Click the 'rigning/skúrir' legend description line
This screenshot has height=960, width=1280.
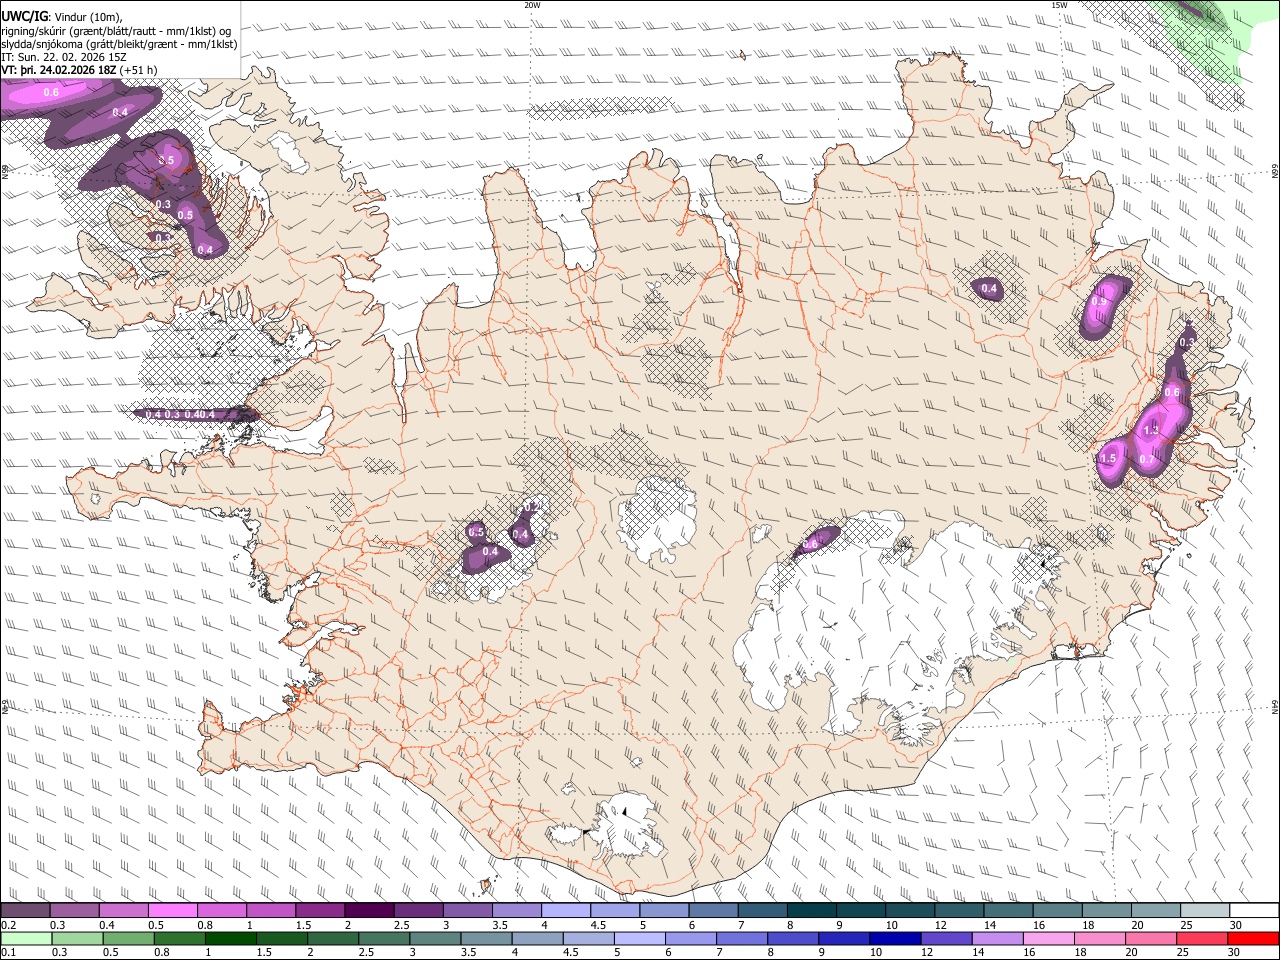117,30
